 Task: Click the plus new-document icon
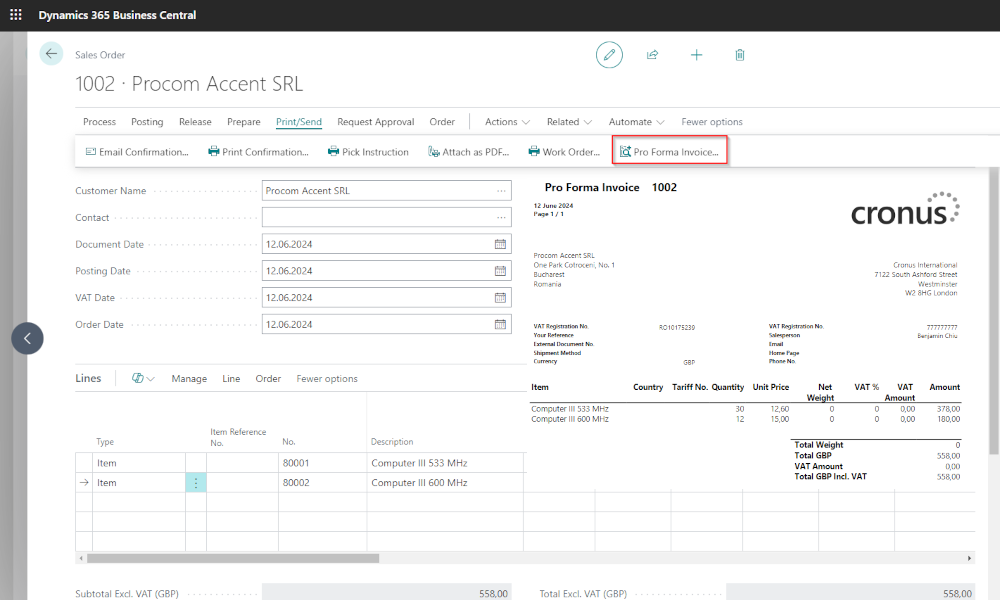[x=696, y=55]
